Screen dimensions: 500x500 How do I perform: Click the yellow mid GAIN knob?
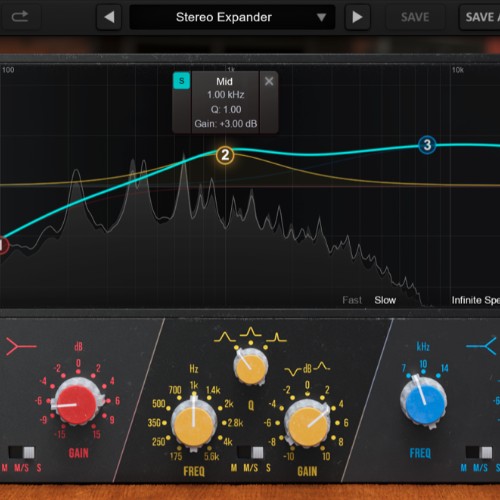307,425
